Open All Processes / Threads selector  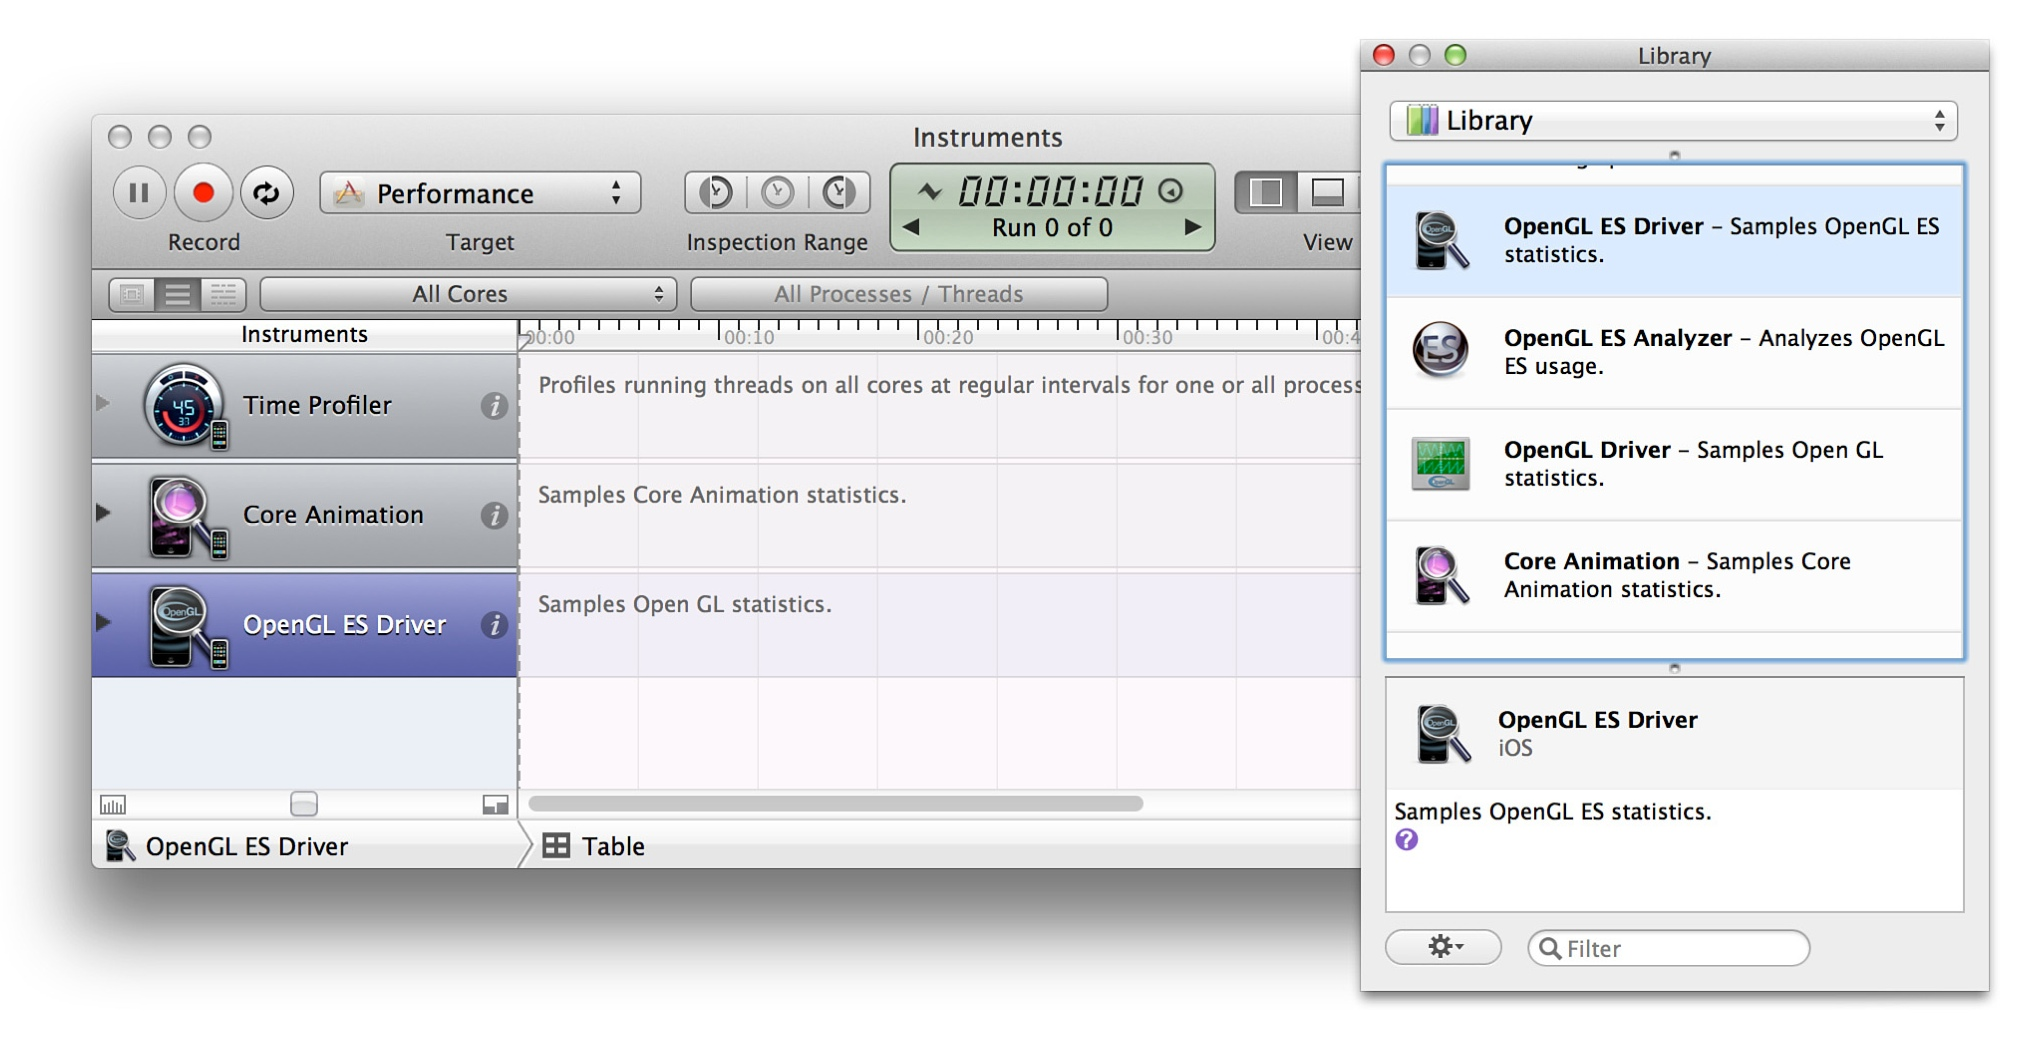[899, 294]
